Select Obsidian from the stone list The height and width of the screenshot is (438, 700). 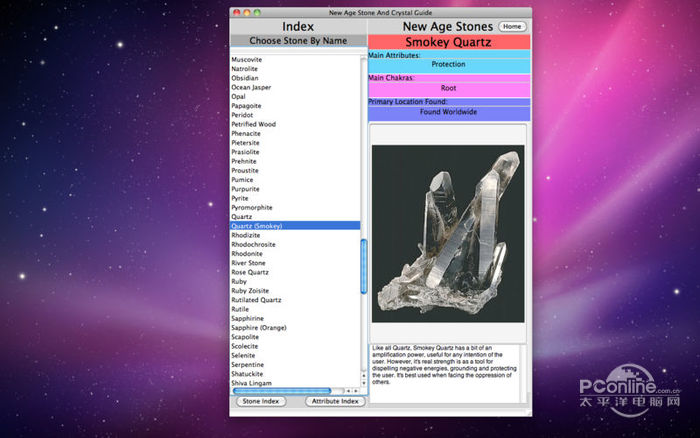tap(245, 78)
